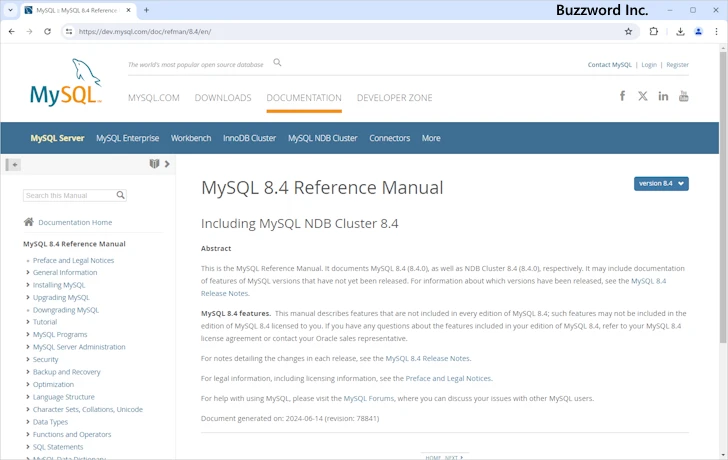Open the browser extensions puzzle icon
The width and height of the screenshot is (728, 460).
tap(654, 31)
